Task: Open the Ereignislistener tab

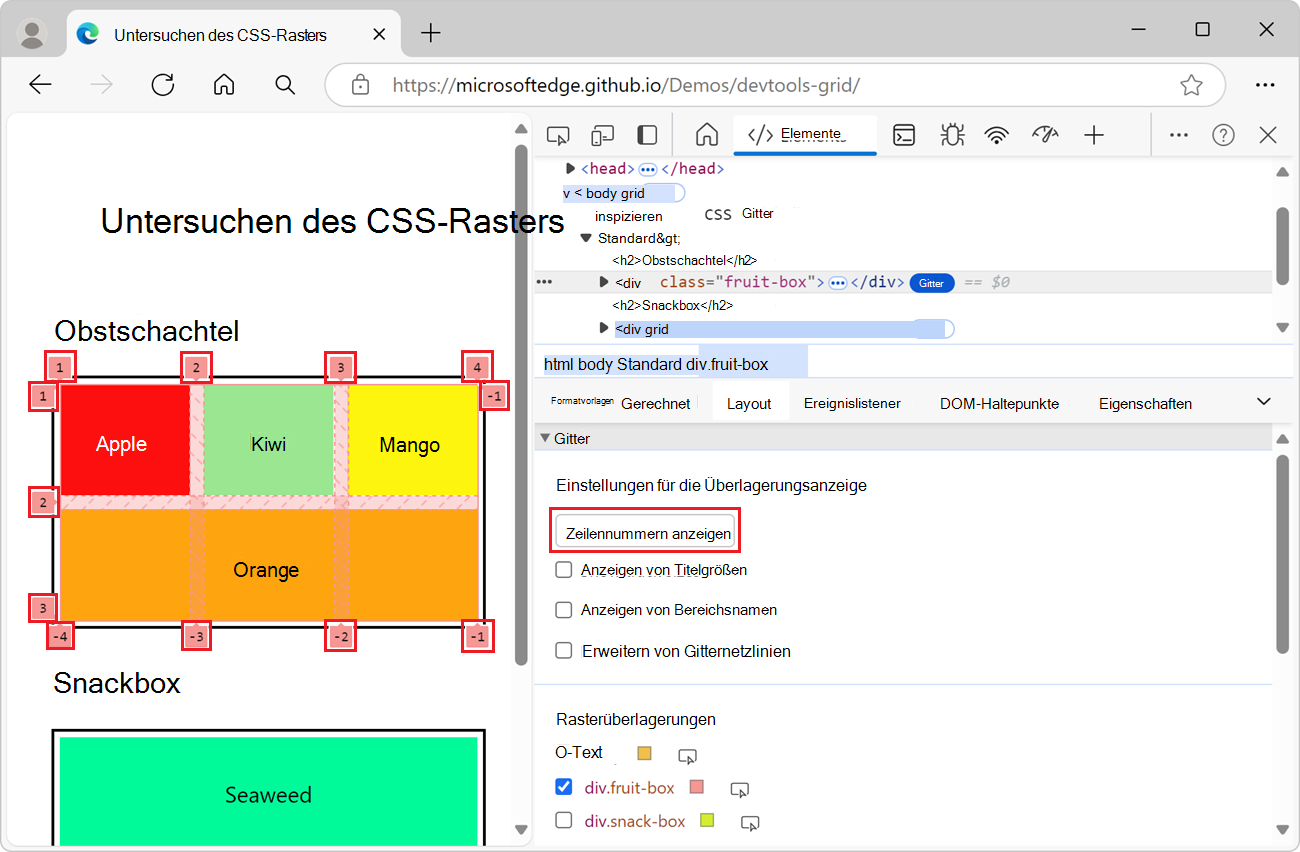Action: pos(852,404)
